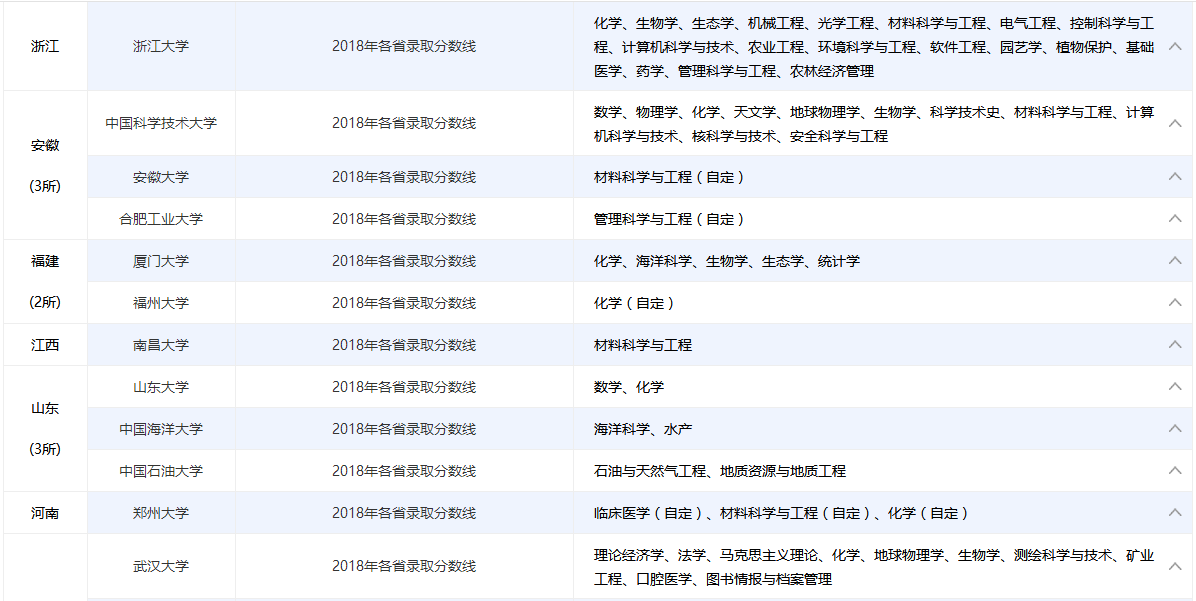View 2018年各省录取分数线 for 郑州大学
1196x601 pixels.
403,513
